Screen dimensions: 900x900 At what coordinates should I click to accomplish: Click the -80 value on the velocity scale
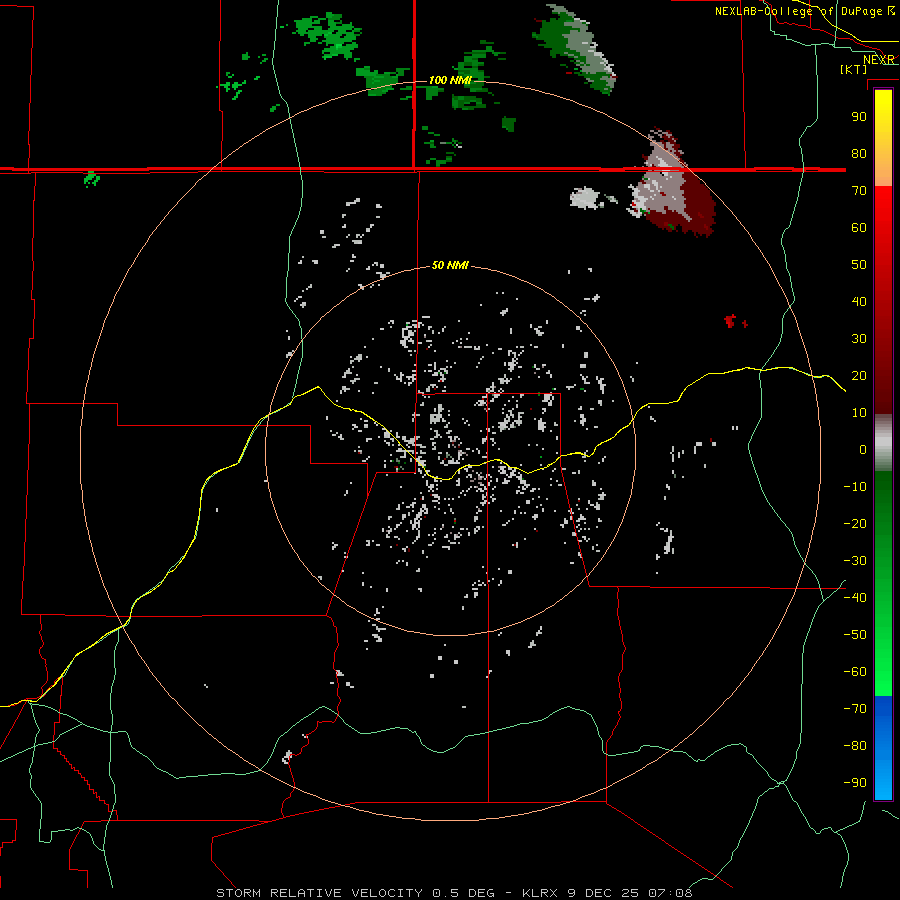click(x=855, y=746)
